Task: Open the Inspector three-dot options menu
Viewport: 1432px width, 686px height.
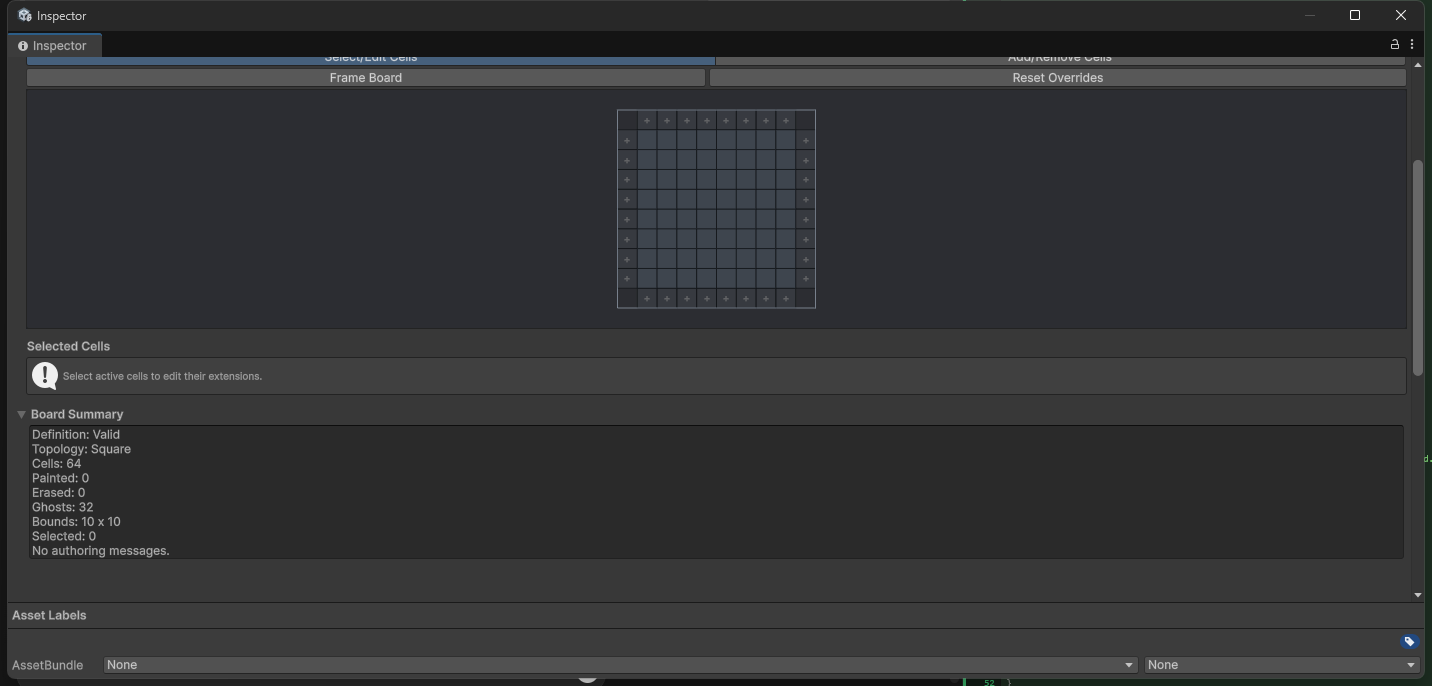Action: coord(1412,45)
